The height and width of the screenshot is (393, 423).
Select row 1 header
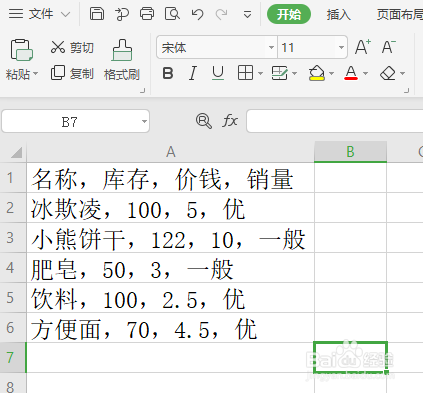tap(13, 177)
